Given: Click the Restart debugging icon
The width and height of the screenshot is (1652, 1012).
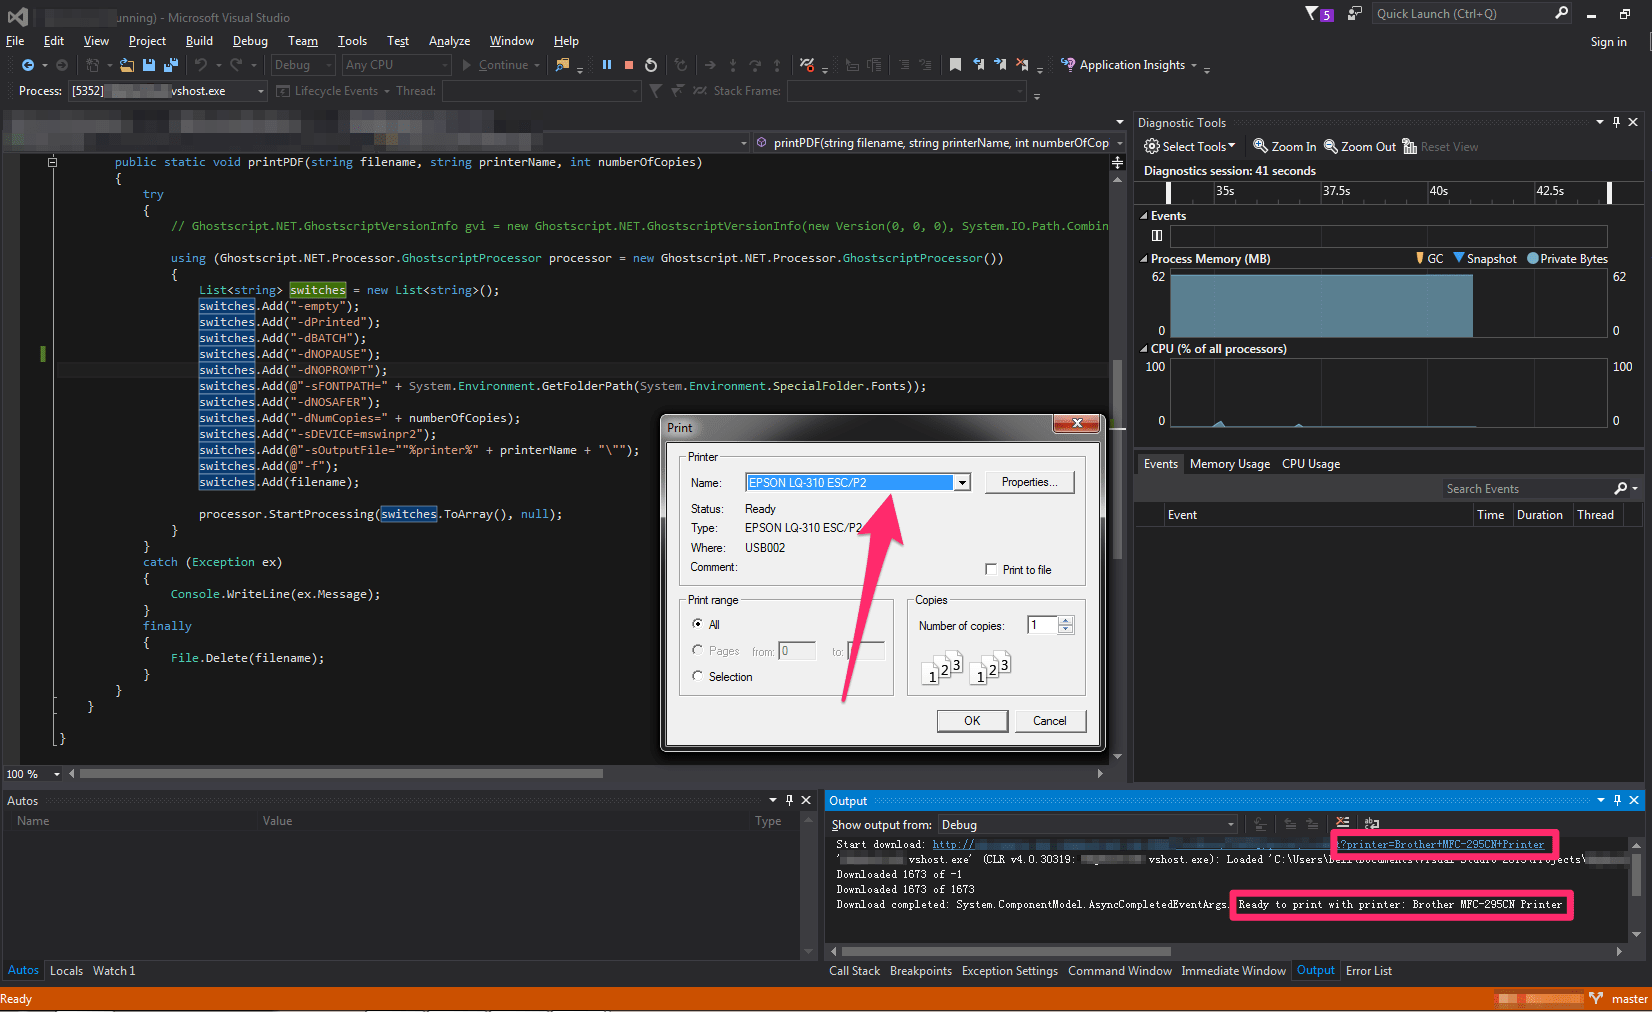Looking at the screenshot, I should pyautogui.click(x=651, y=65).
